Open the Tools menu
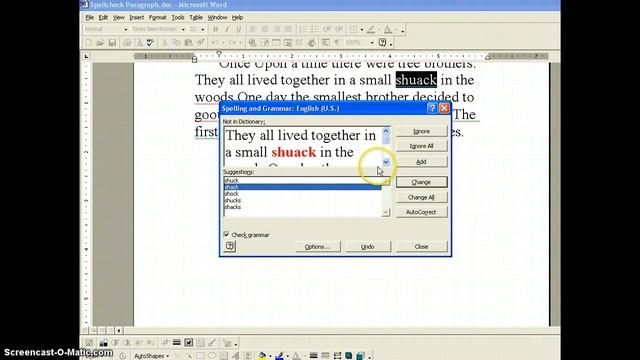 point(178,18)
